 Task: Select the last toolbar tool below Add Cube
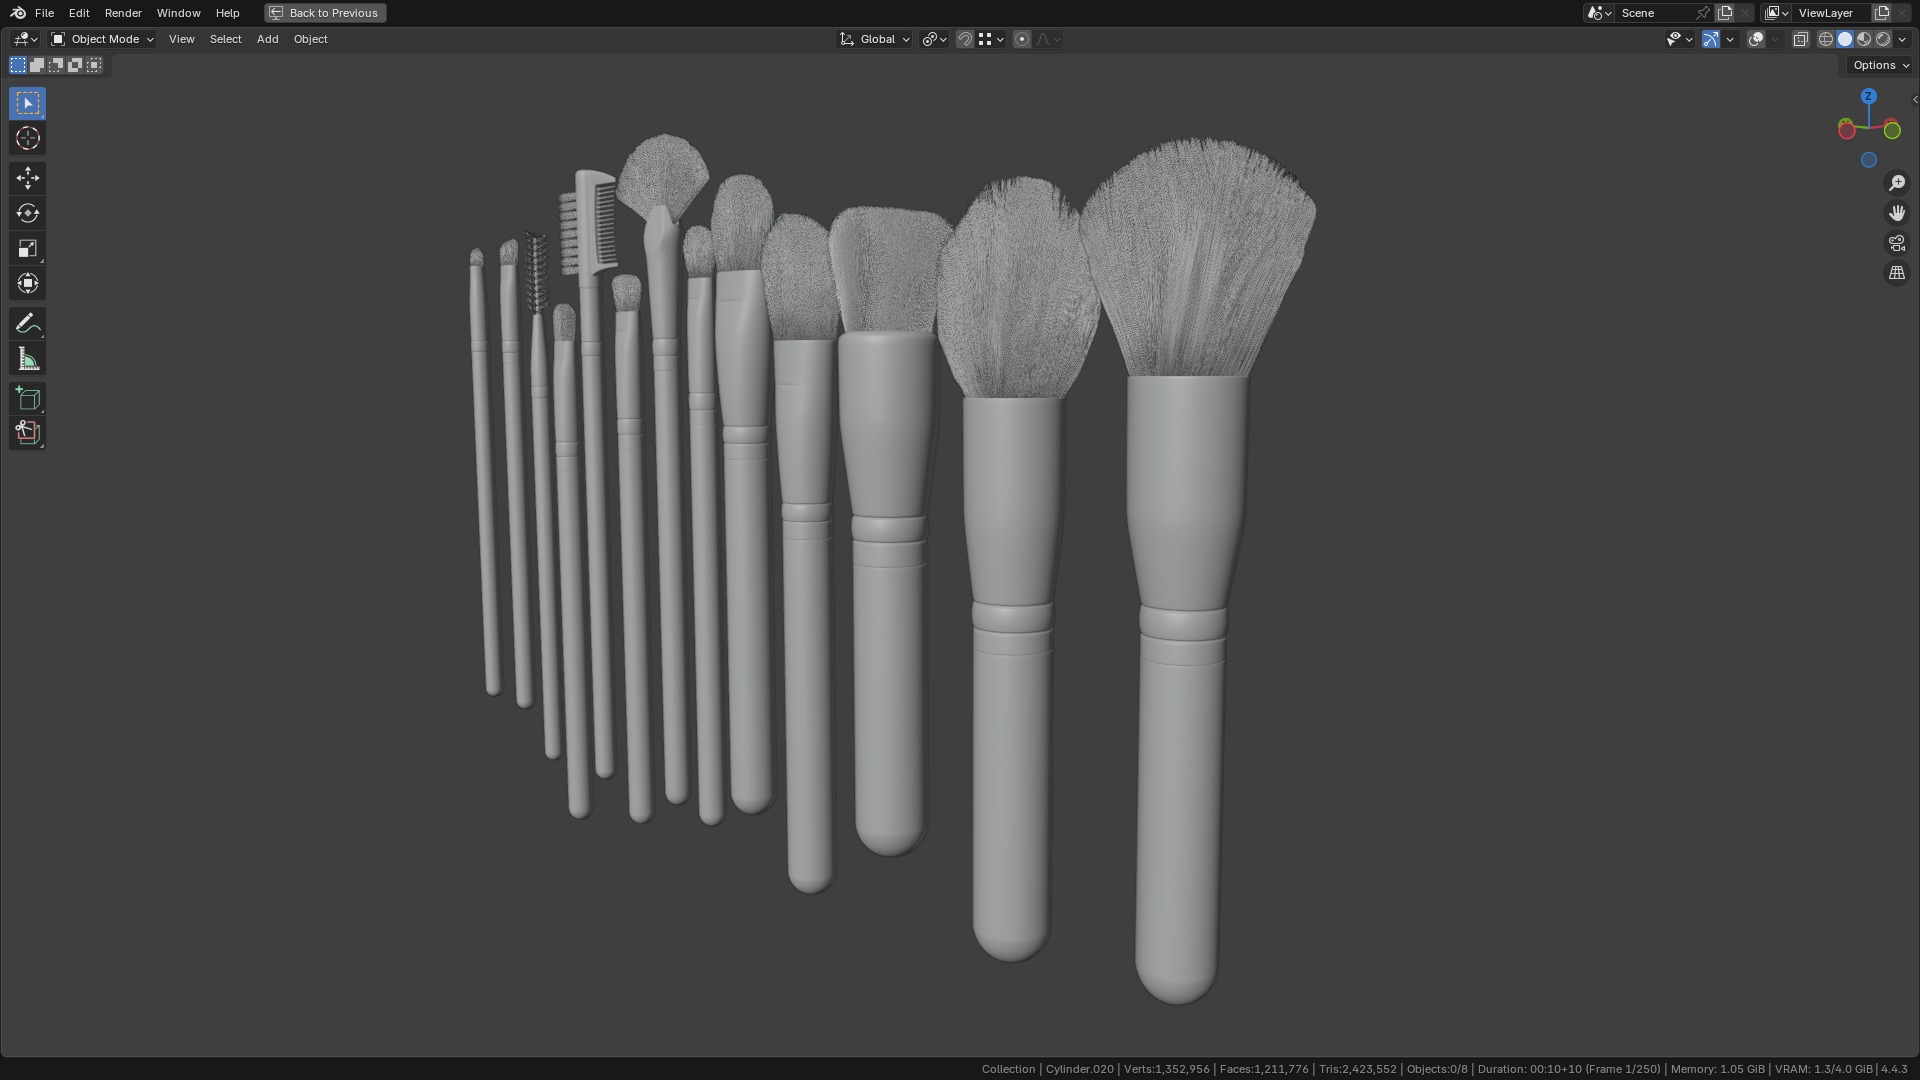click(x=28, y=433)
